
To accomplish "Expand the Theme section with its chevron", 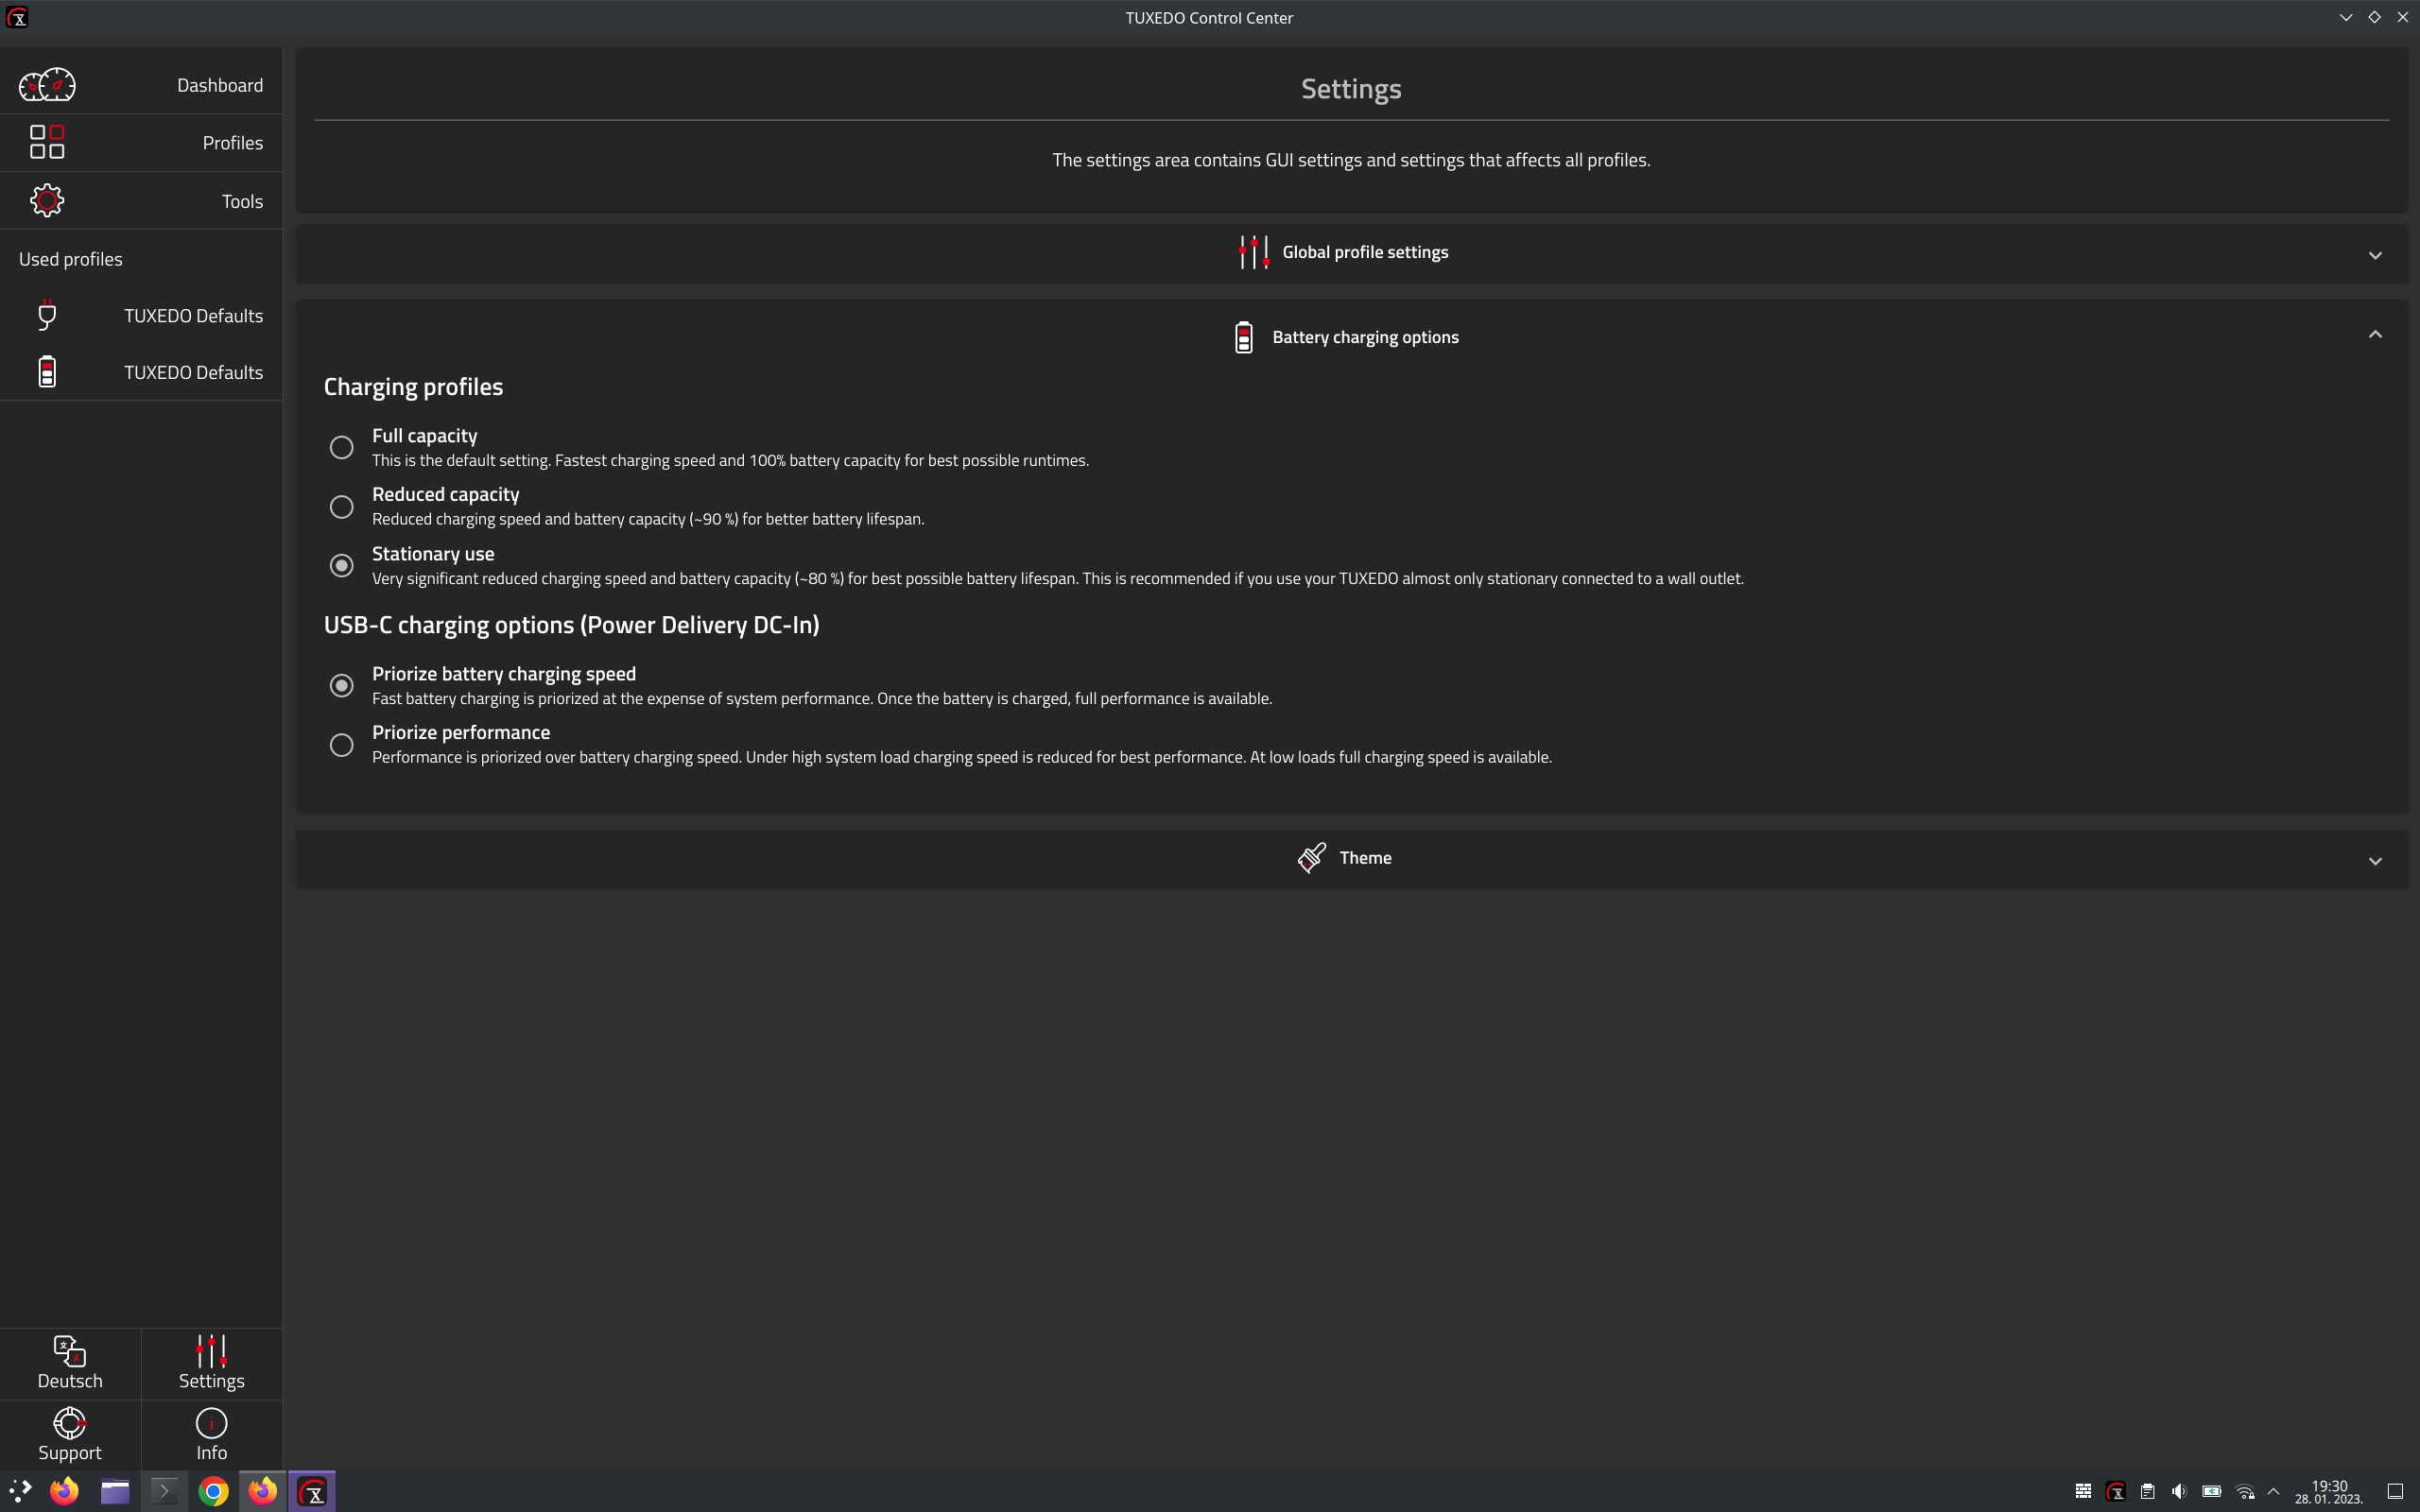I will pos(2375,860).
